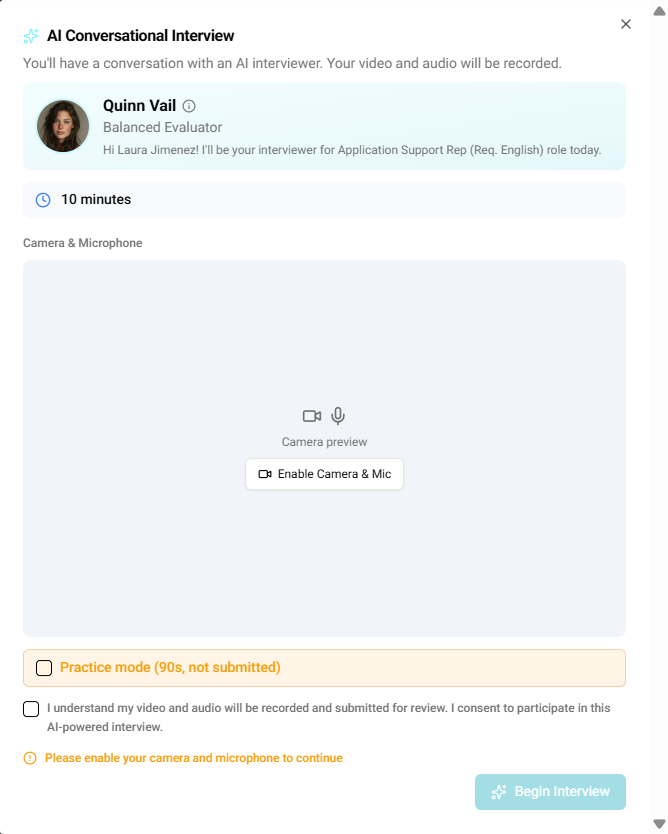Click the camera icon inside Enable Camera & Mic
The image size is (668, 834).
coord(265,474)
